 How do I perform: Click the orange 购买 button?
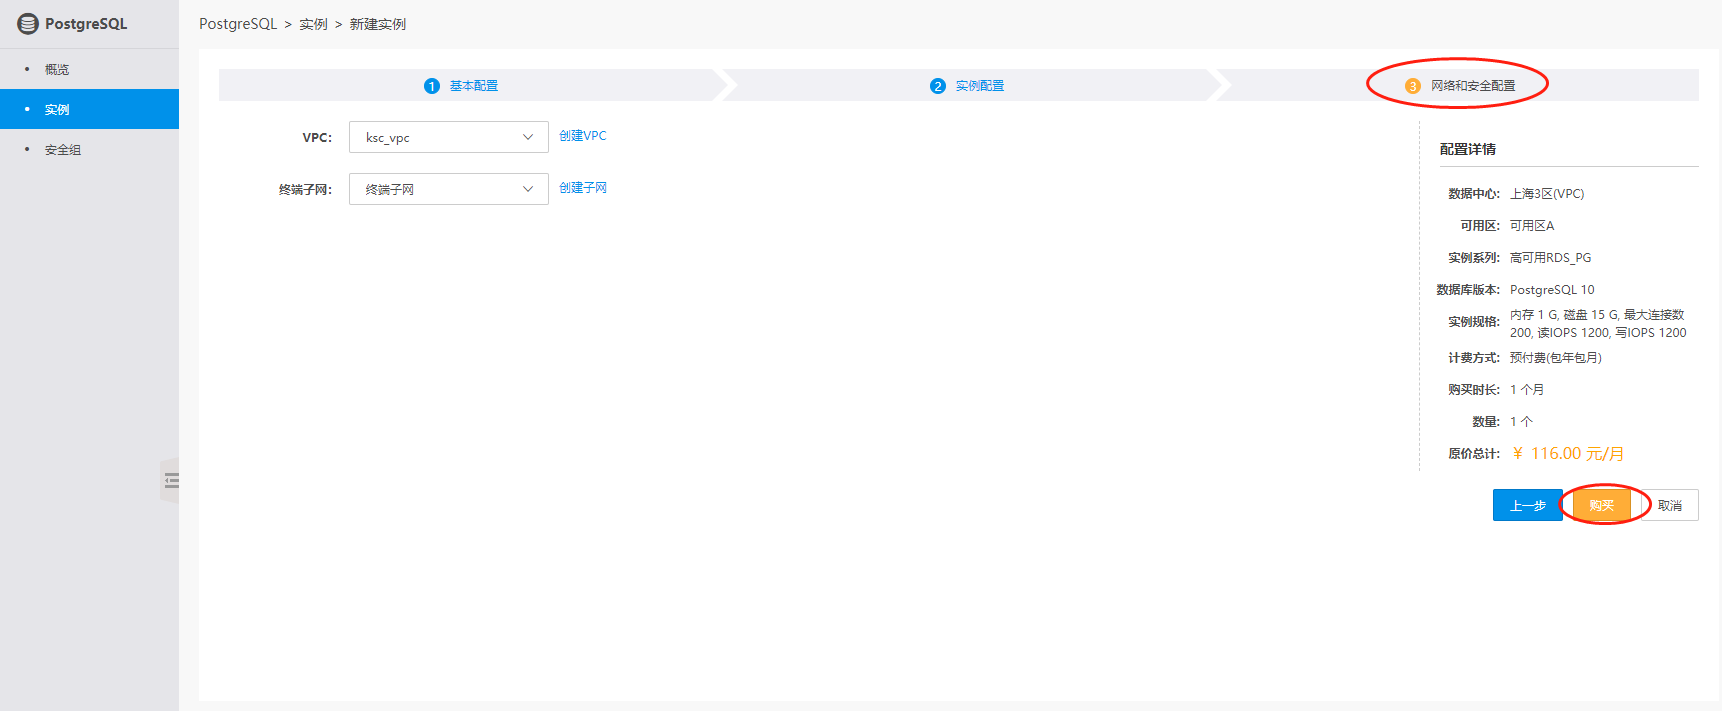(x=1602, y=505)
